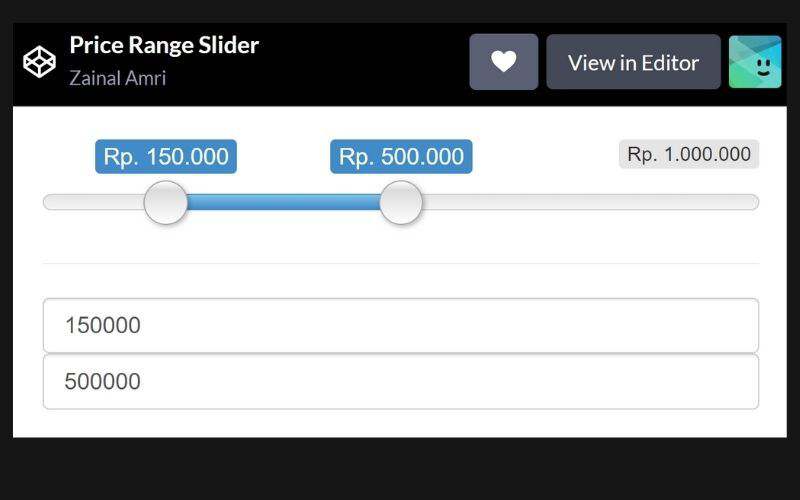Viewport: 800px width, 500px height.
Task: Open the smiley user avatar
Action: (754, 62)
